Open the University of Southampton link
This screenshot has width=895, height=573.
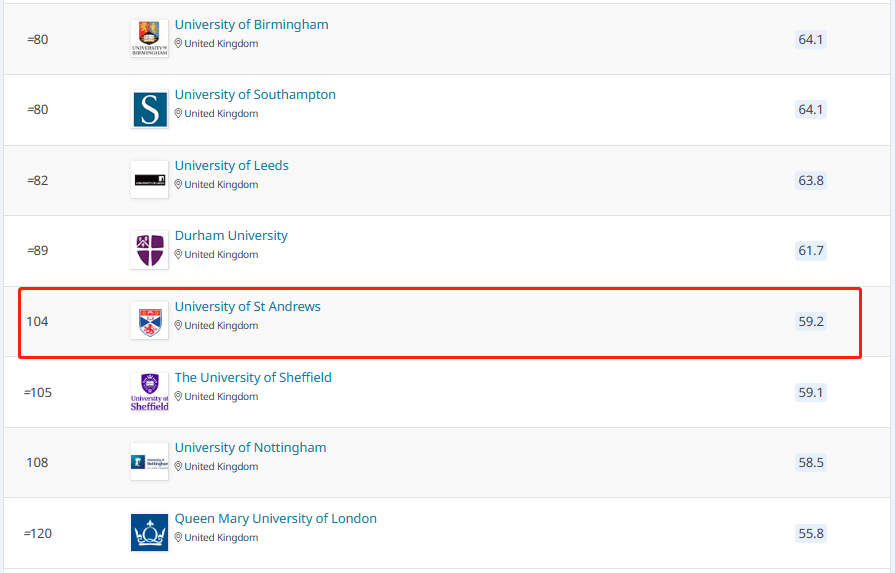coord(255,95)
